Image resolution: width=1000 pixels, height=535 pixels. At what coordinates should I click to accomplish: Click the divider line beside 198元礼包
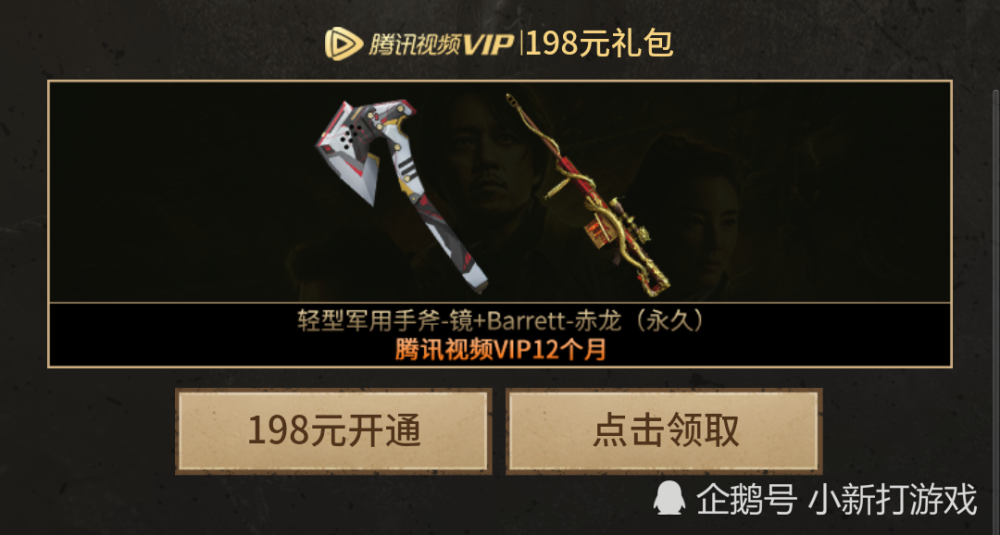[522, 43]
